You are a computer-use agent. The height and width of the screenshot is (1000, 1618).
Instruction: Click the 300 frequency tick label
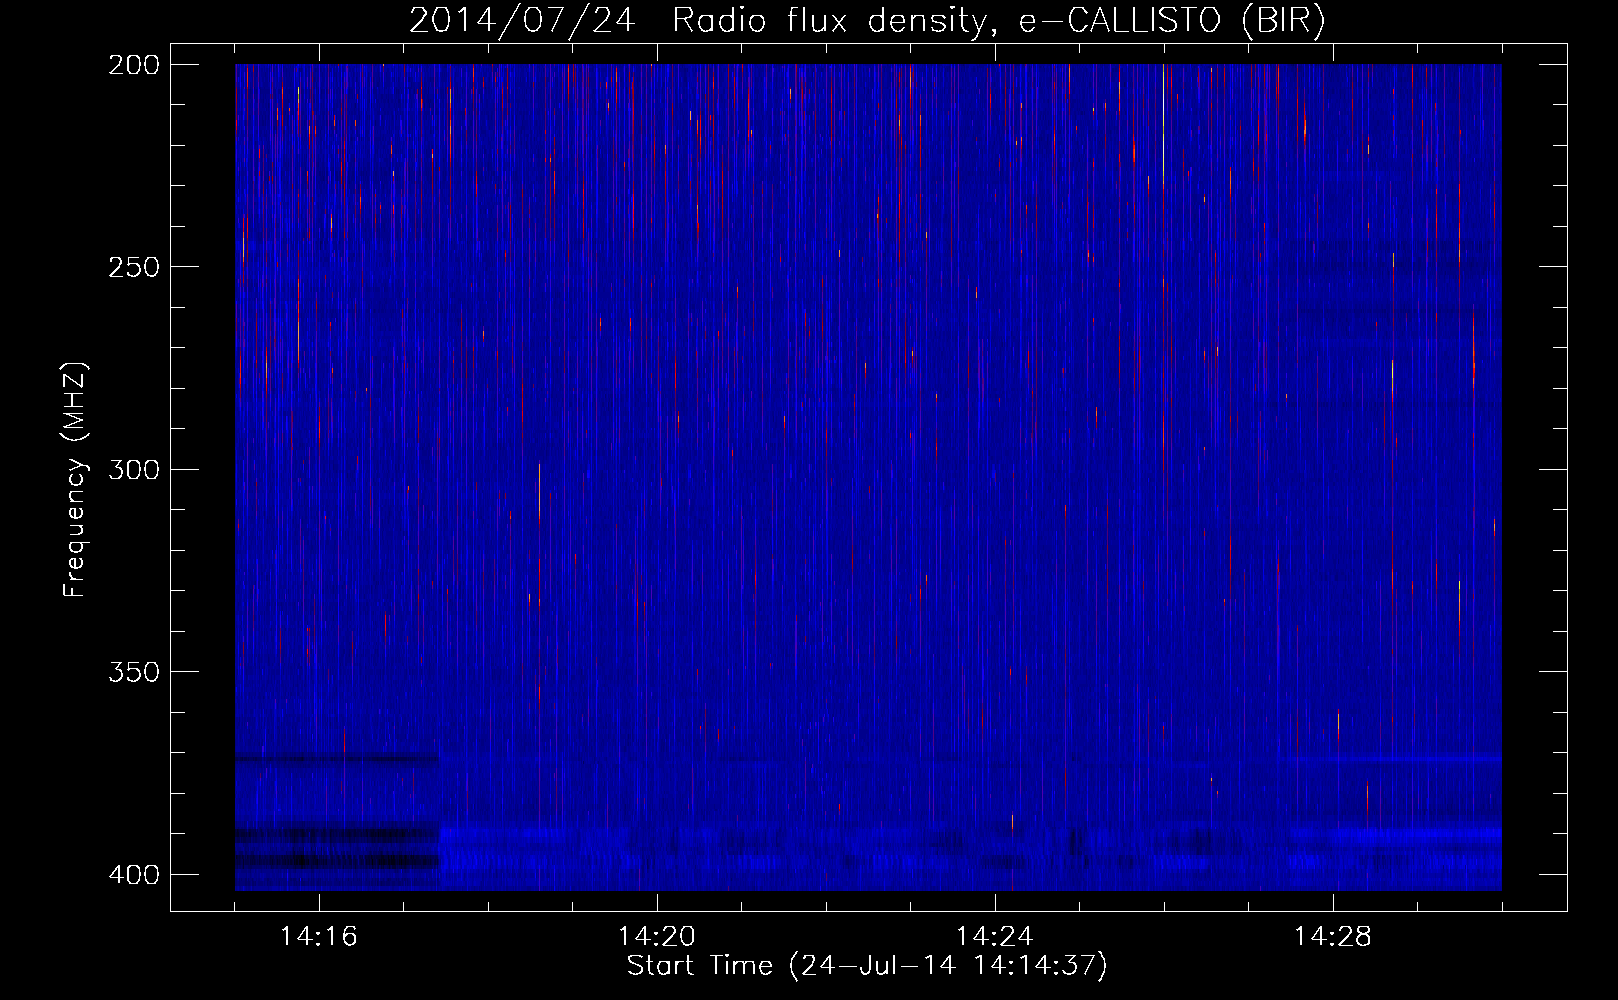133,469
